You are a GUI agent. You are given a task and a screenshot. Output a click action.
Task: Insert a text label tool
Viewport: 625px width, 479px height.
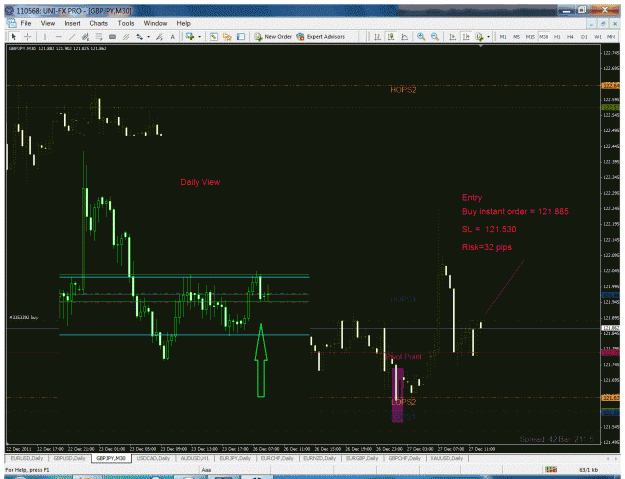click(112, 37)
